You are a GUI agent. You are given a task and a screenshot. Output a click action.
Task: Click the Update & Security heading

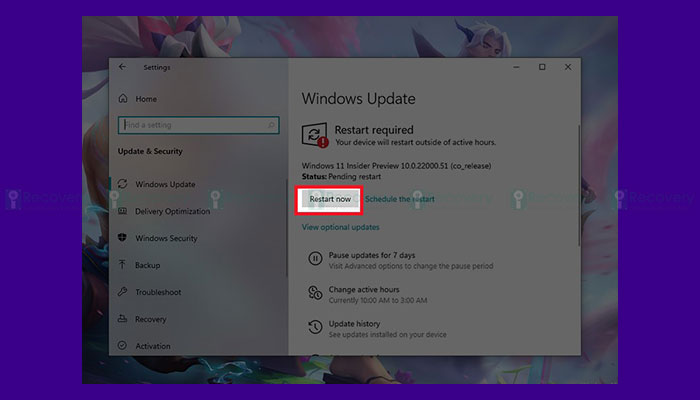pyautogui.click(x=150, y=151)
